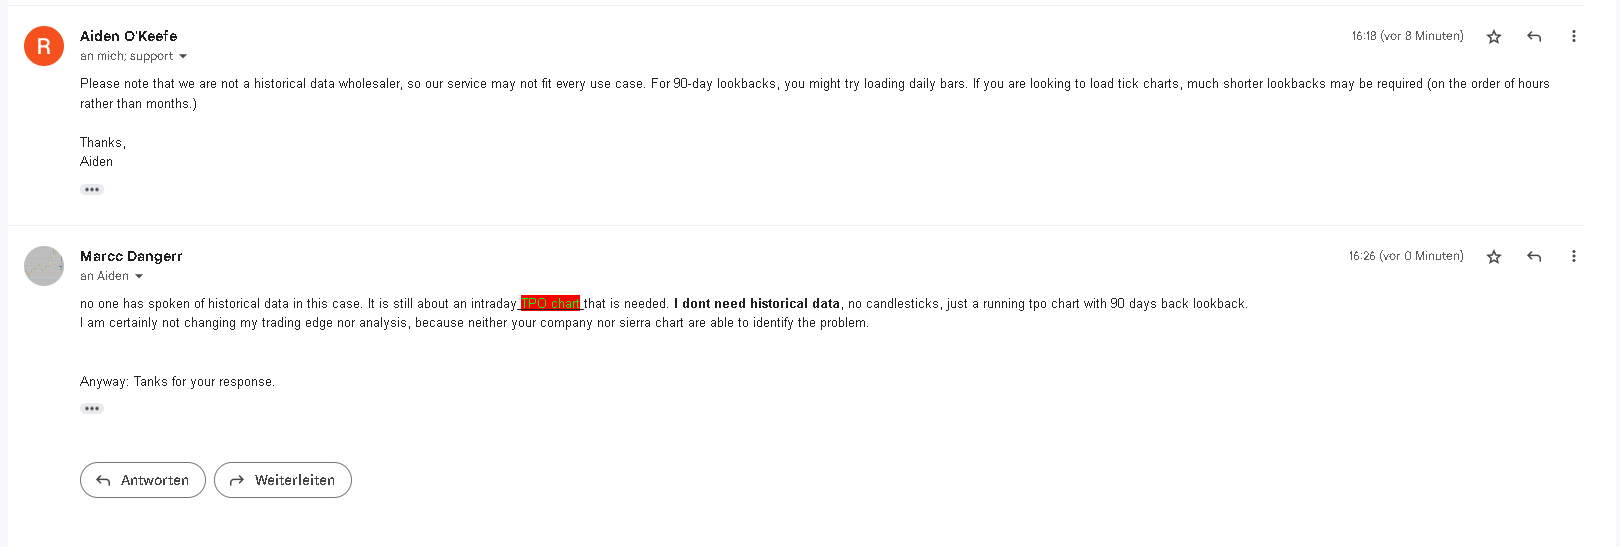Click sender name Aiden O'Keefe
The height and width of the screenshot is (547, 1620).
click(x=129, y=36)
